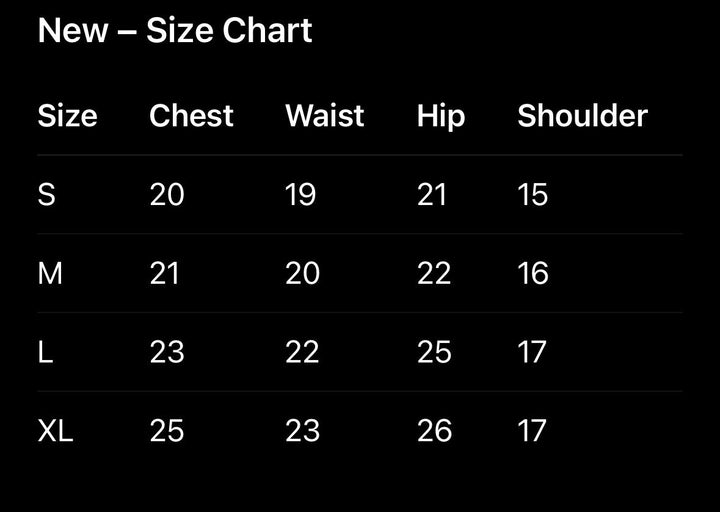Viewport: 720px width, 512px height.
Task: Click chest value 25 for size XL
Action: (167, 431)
